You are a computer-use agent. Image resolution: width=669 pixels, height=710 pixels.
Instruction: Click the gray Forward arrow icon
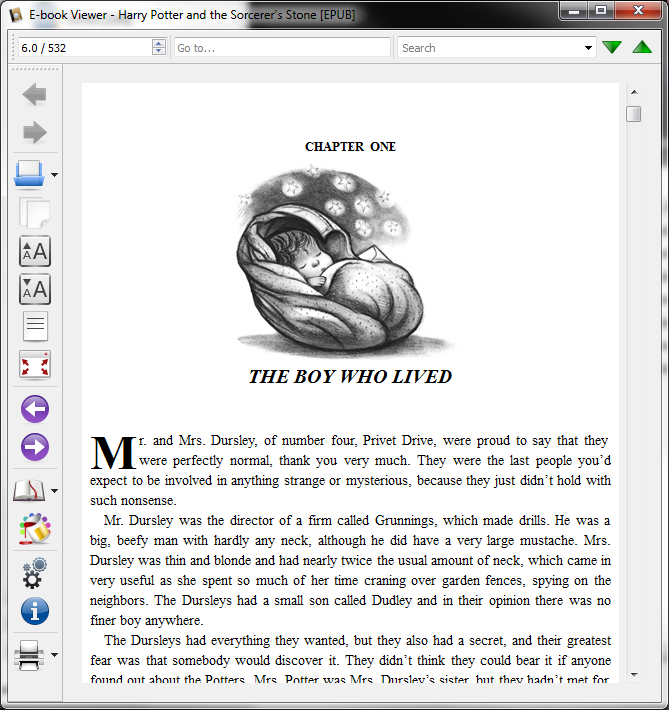coord(34,133)
